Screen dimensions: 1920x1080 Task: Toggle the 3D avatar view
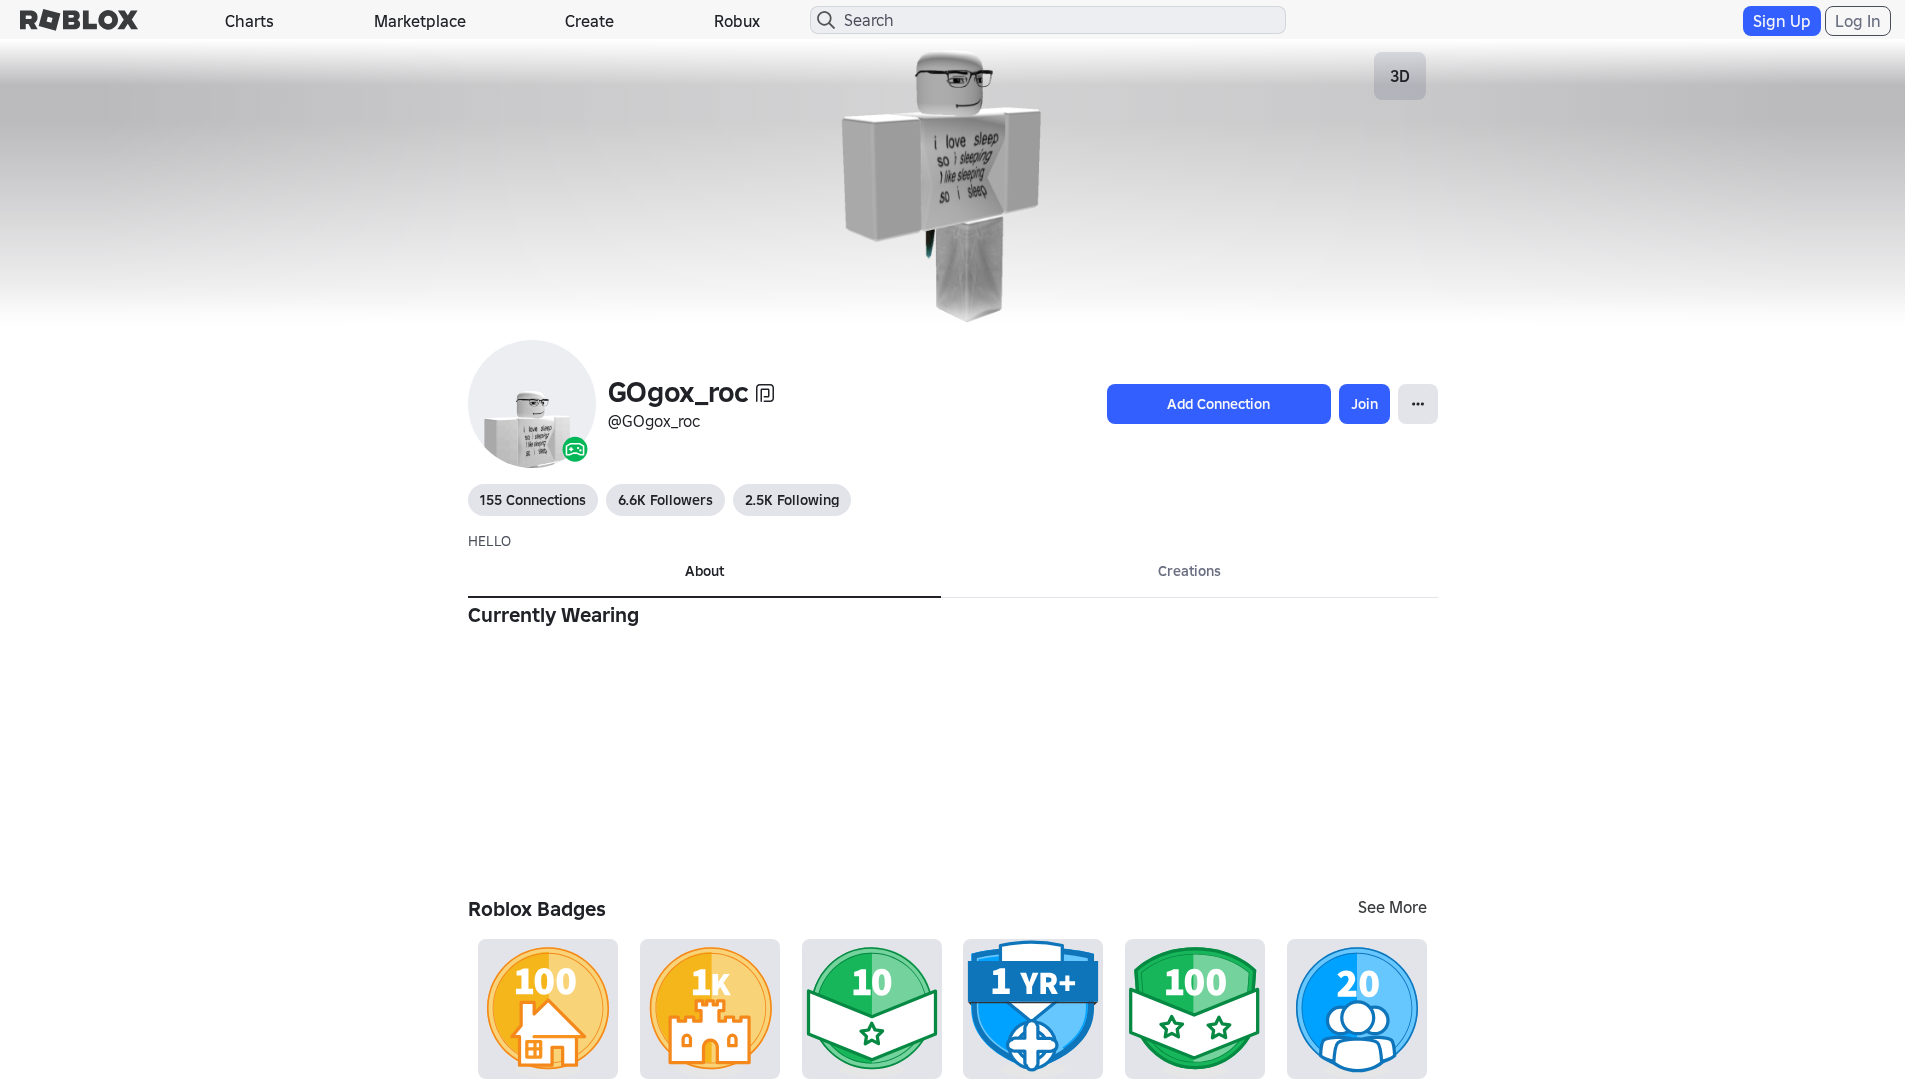(x=1399, y=76)
